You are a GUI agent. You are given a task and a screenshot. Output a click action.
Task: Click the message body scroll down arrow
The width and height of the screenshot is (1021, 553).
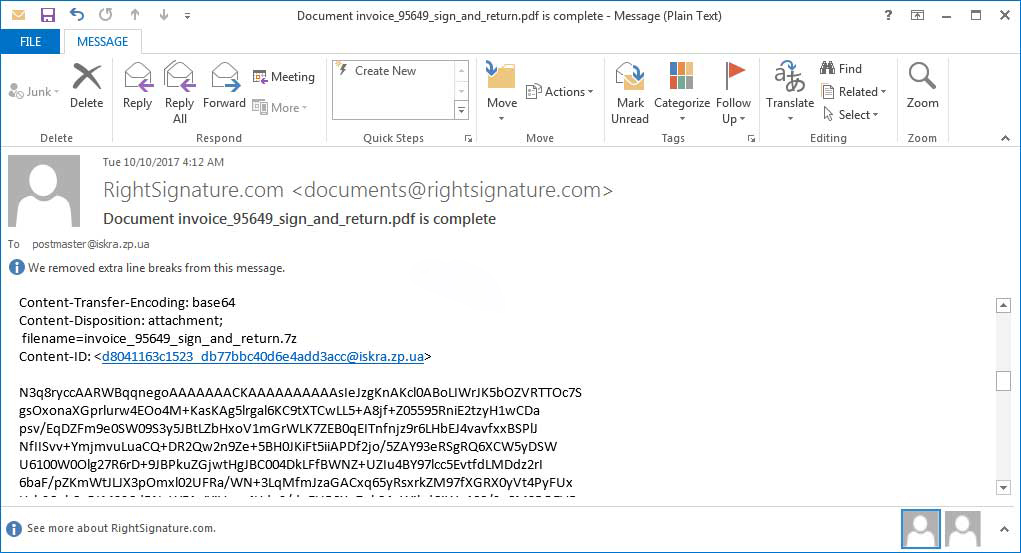(1003, 487)
